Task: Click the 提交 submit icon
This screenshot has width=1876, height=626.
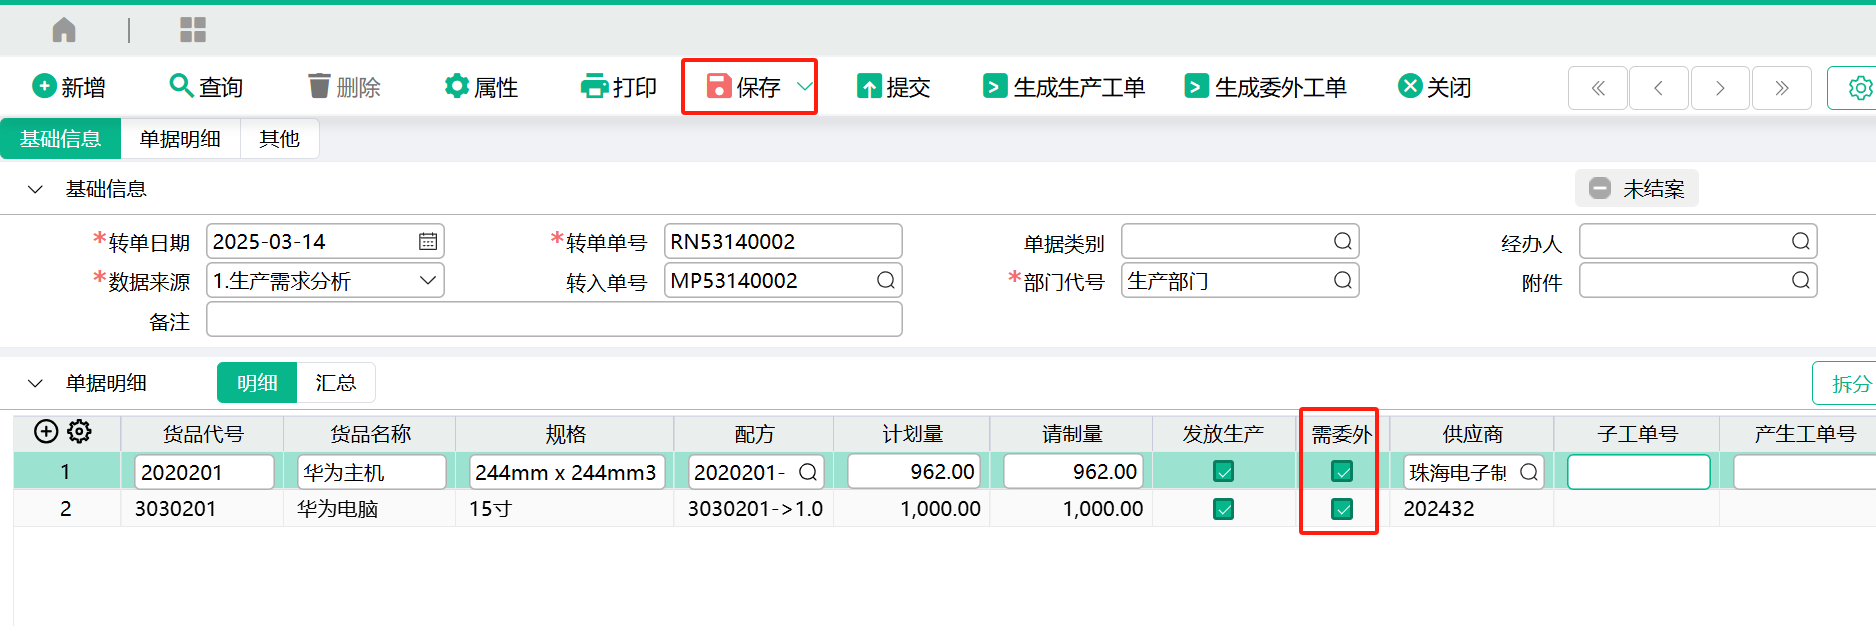Action: pyautogui.click(x=869, y=87)
